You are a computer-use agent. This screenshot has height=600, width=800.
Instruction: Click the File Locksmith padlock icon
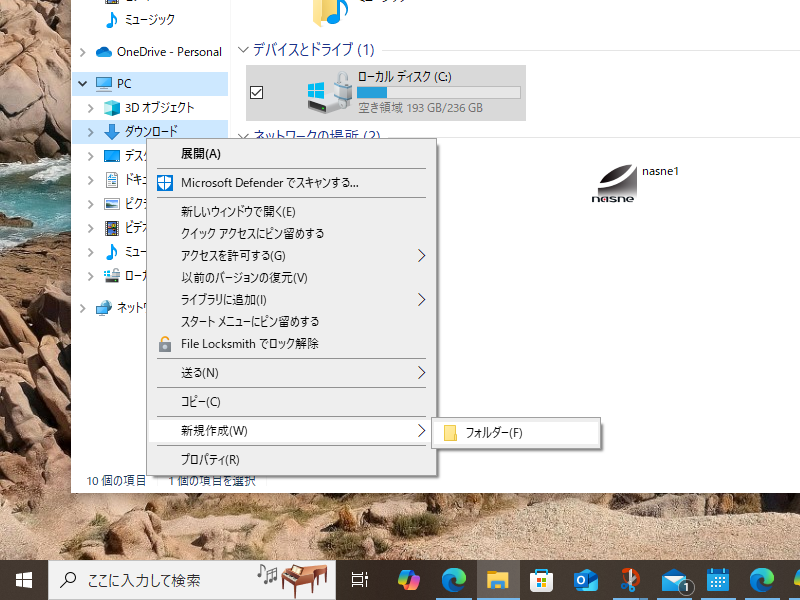click(164, 343)
